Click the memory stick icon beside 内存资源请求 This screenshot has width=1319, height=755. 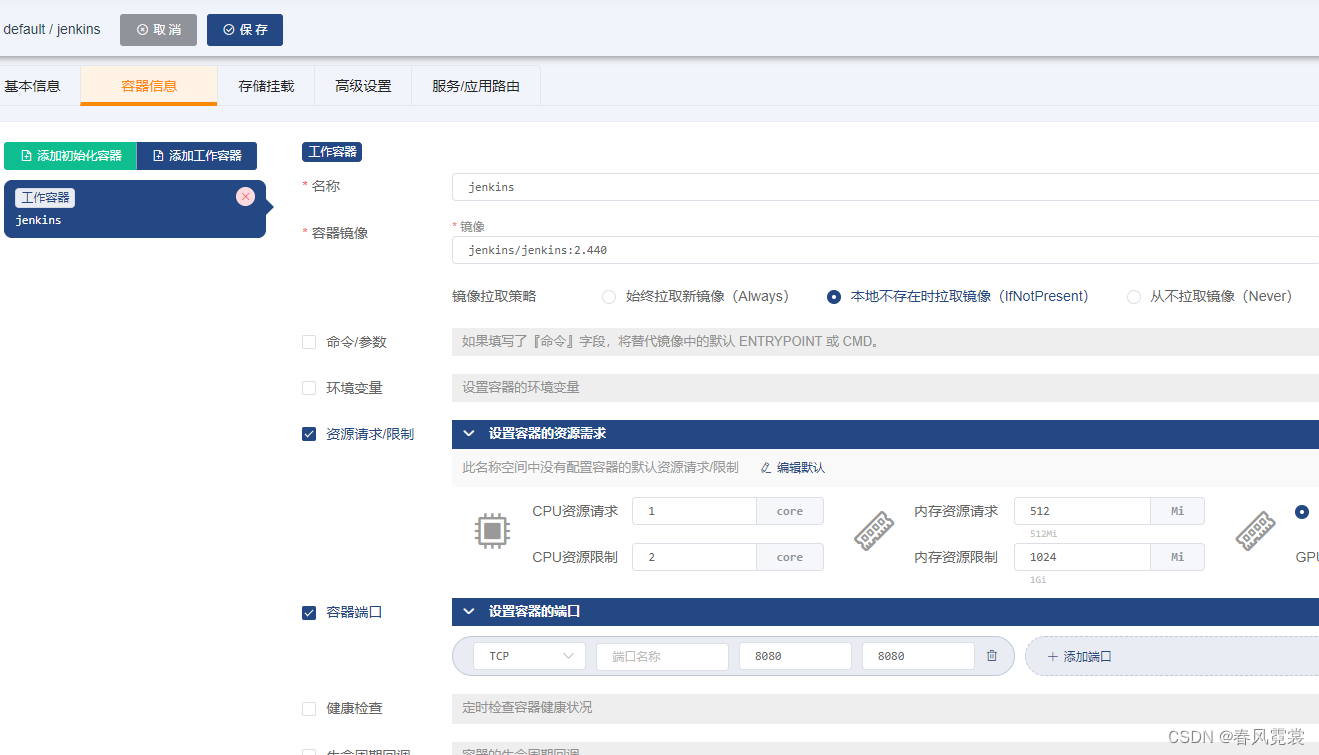point(874,533)
